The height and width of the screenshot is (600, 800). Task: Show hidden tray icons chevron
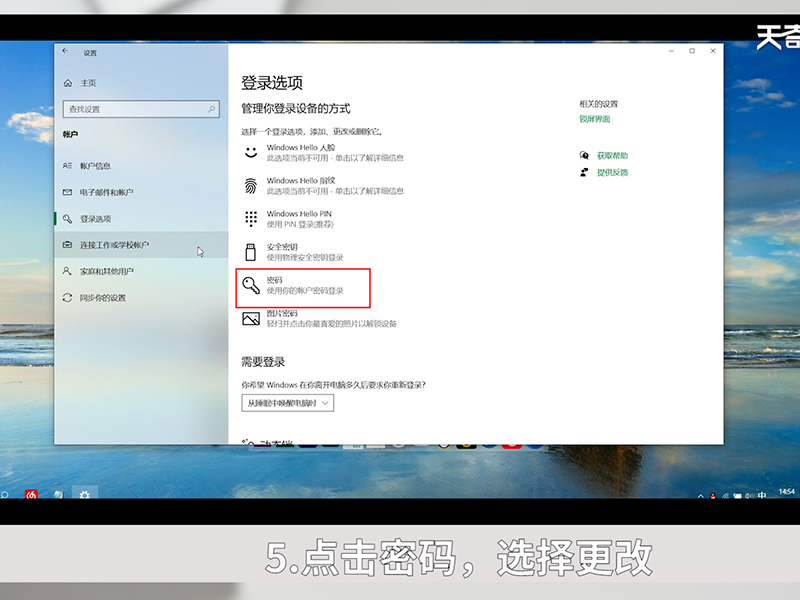point(701,496)
